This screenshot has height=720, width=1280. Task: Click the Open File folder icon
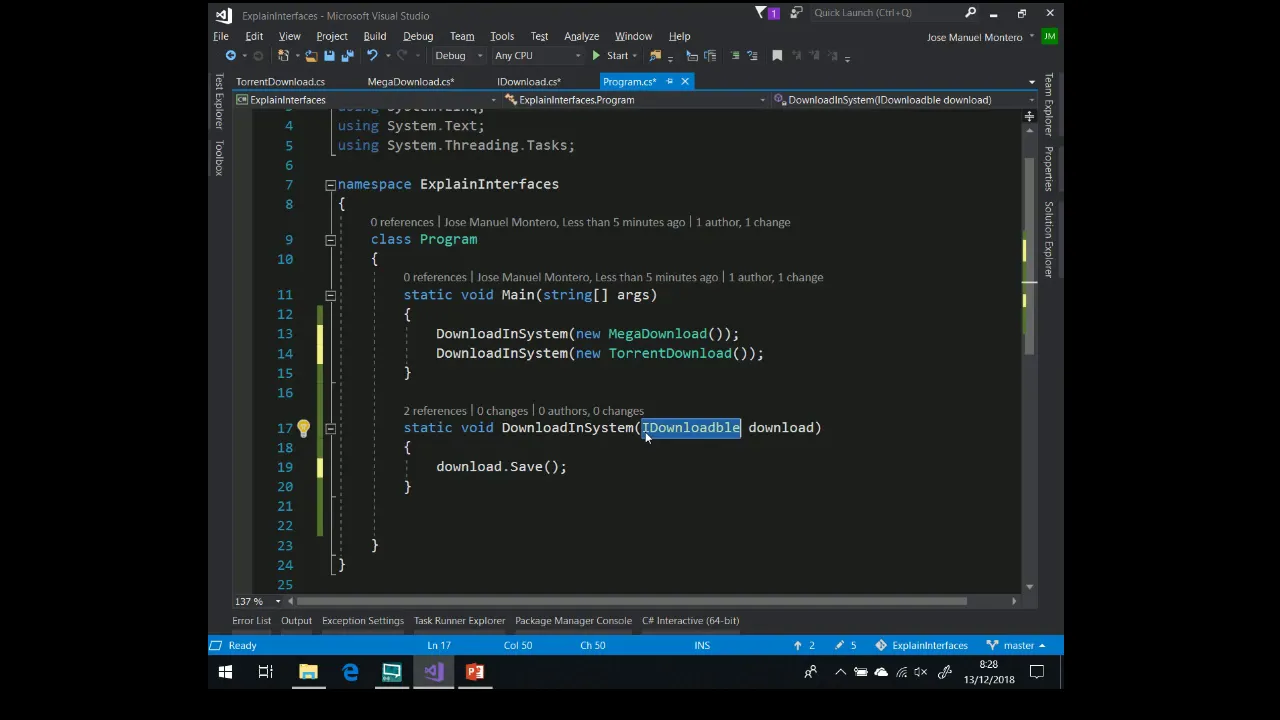click(x=311, y=55)
